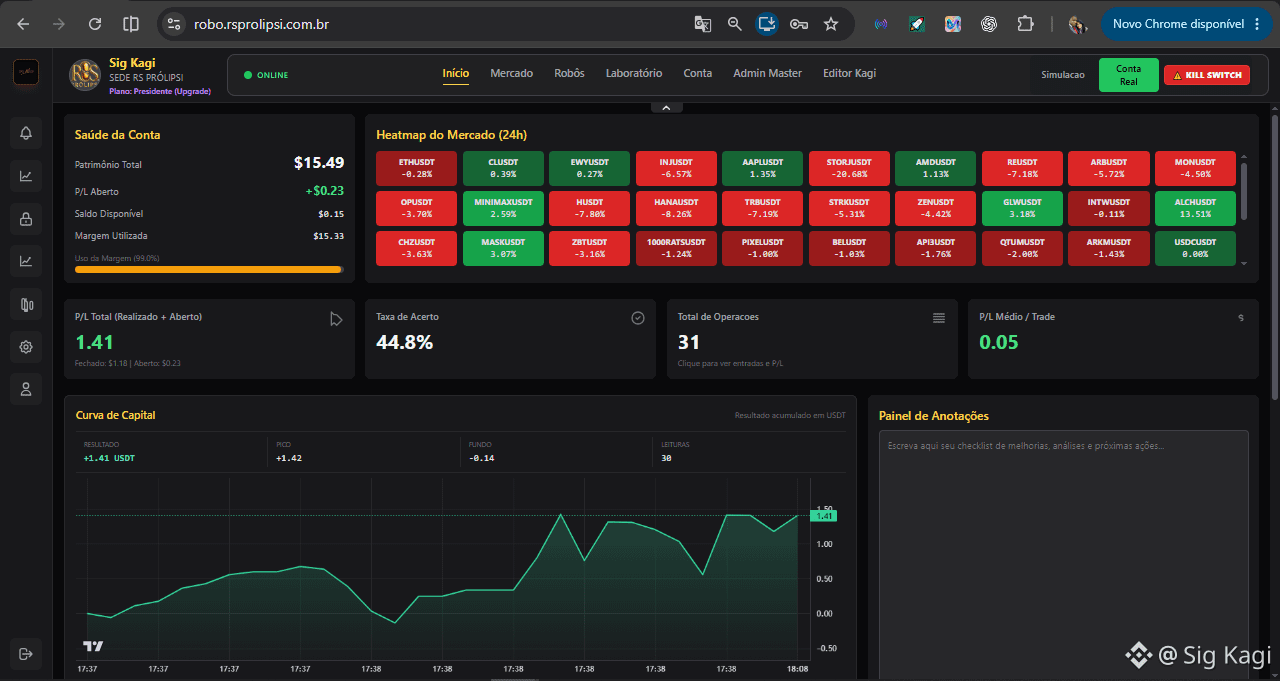This screenshot has width=1280, height=681.
Task: Click the candlestick icon in sidebar
Action: [x=26, y=305]
